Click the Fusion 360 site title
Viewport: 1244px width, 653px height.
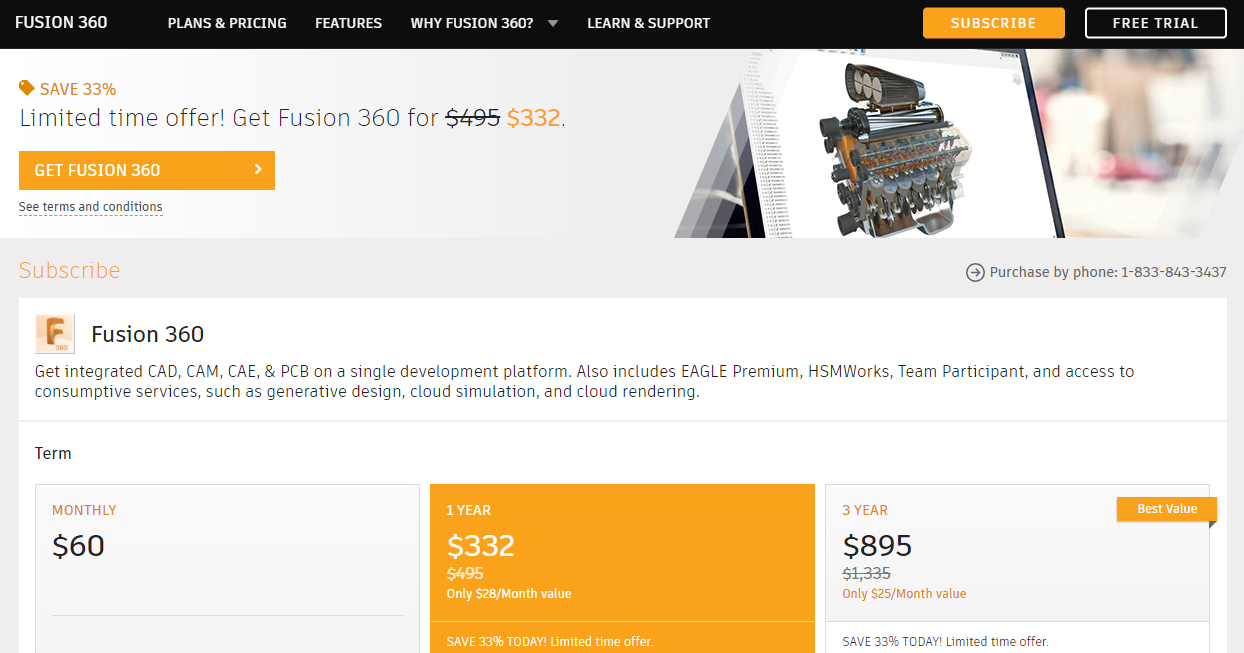[61, 22]
